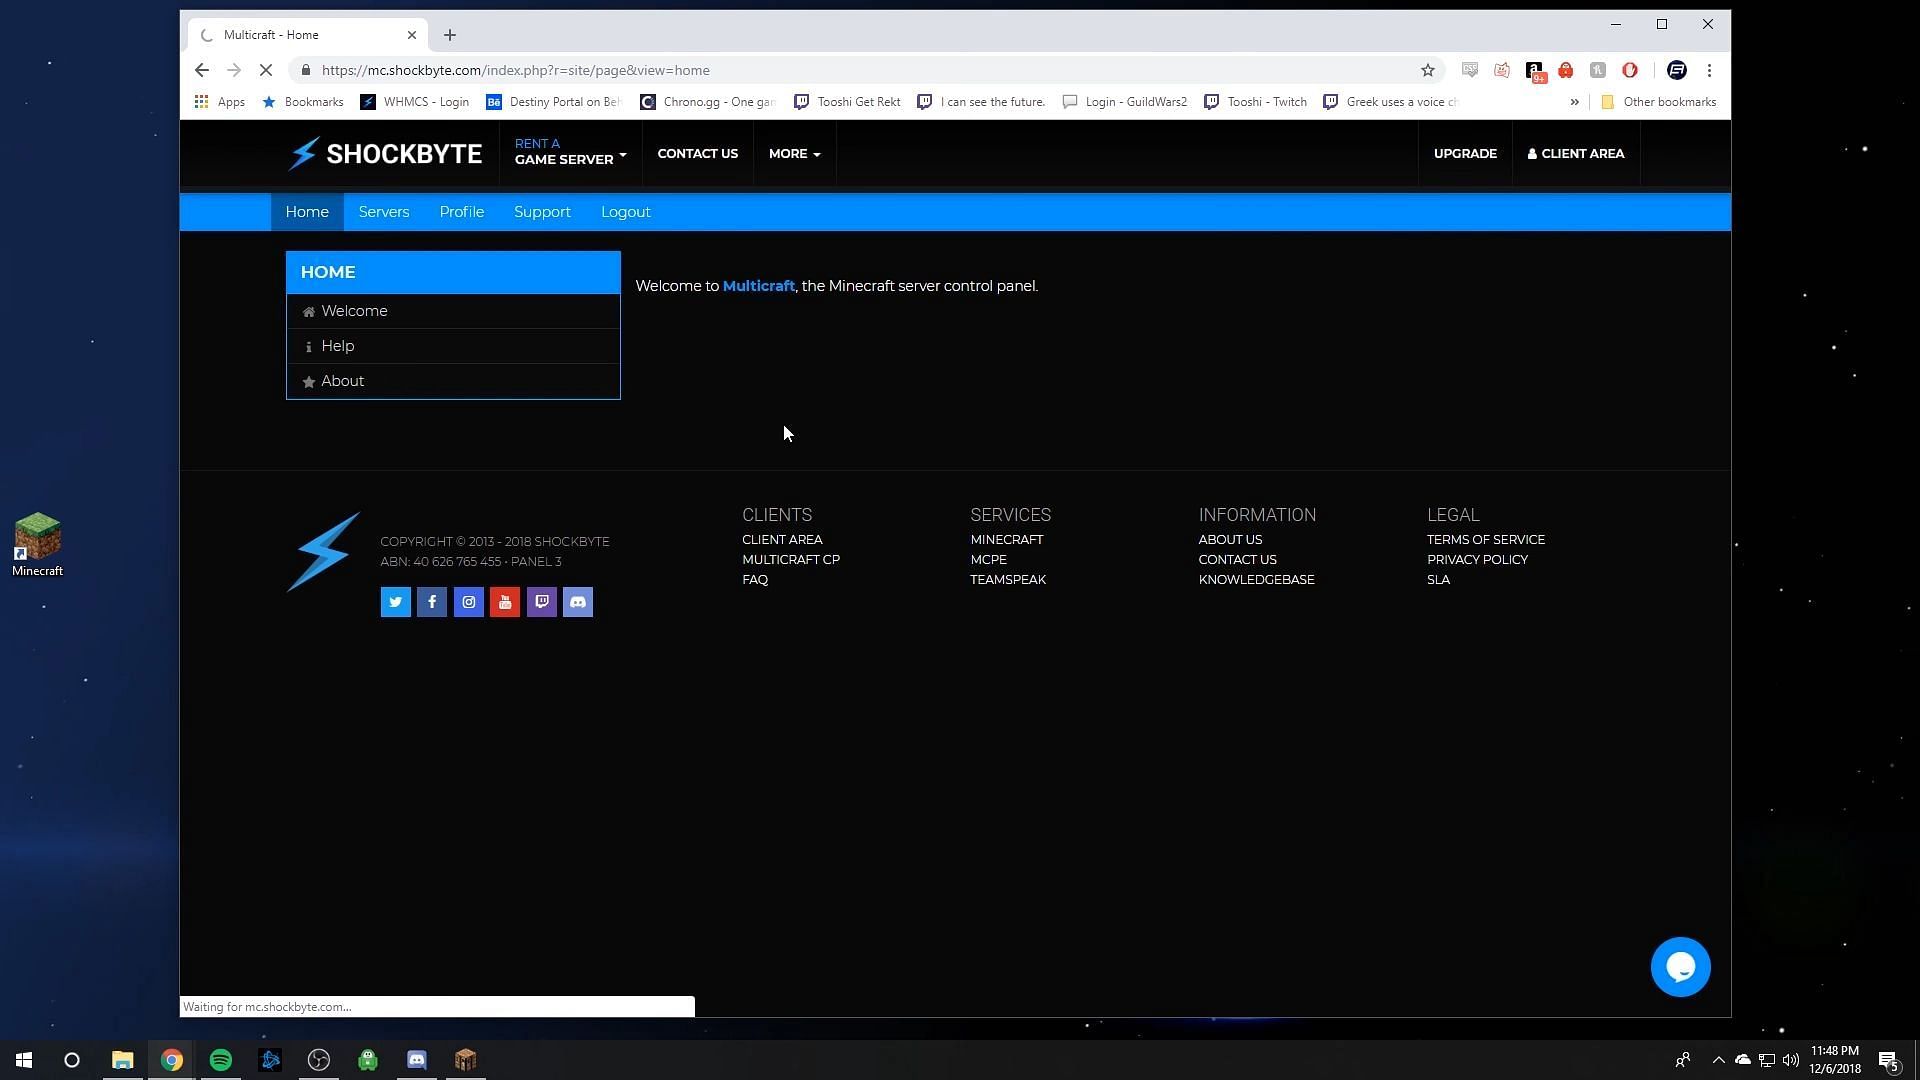Open the Client Area button in the header

tap(1576, 154)
